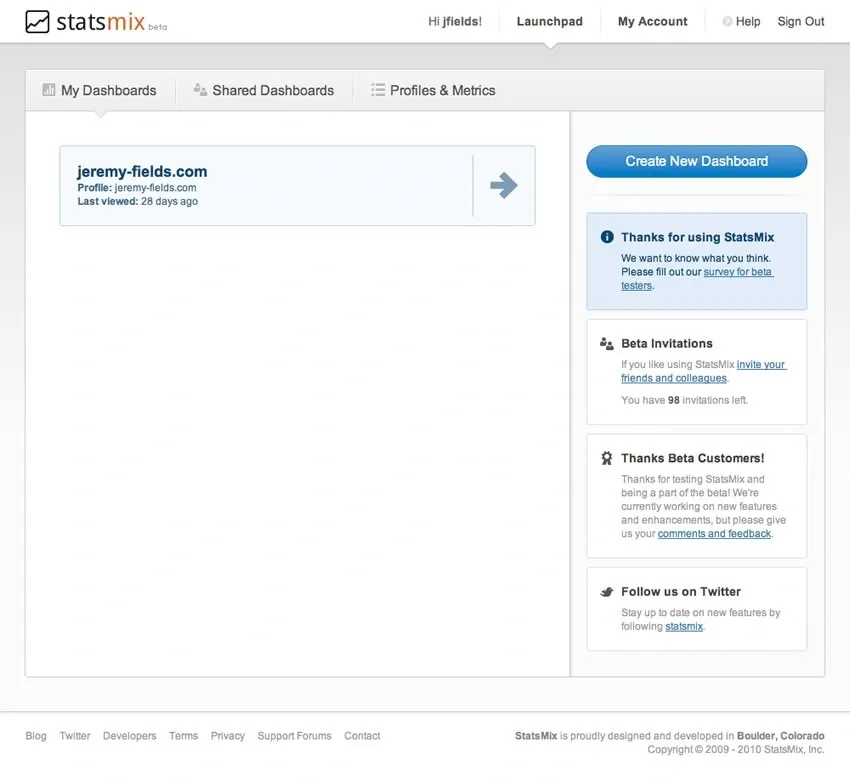Click the bar chart icon on My Dashboards tab
Screen dimensions: 850x782
click(x=48, y=90)
